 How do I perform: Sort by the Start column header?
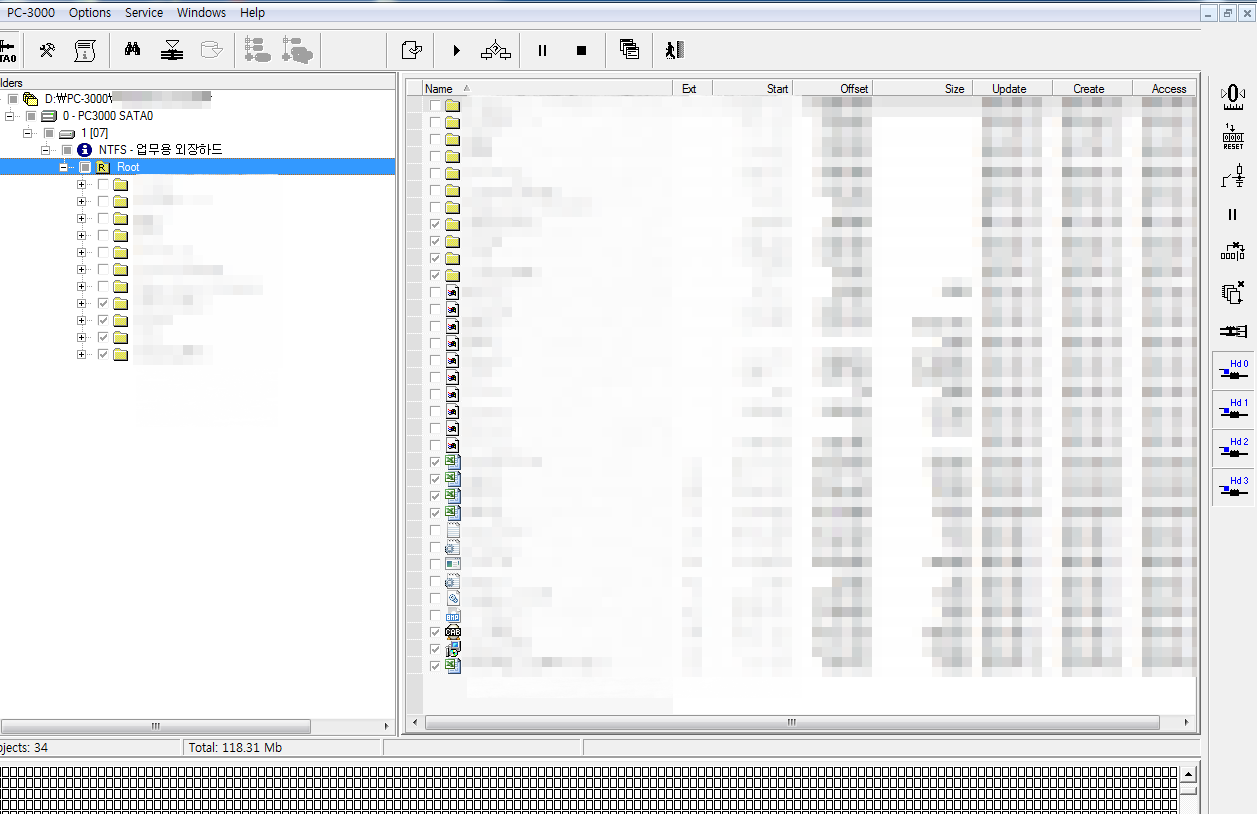click(x=752, y=88)
